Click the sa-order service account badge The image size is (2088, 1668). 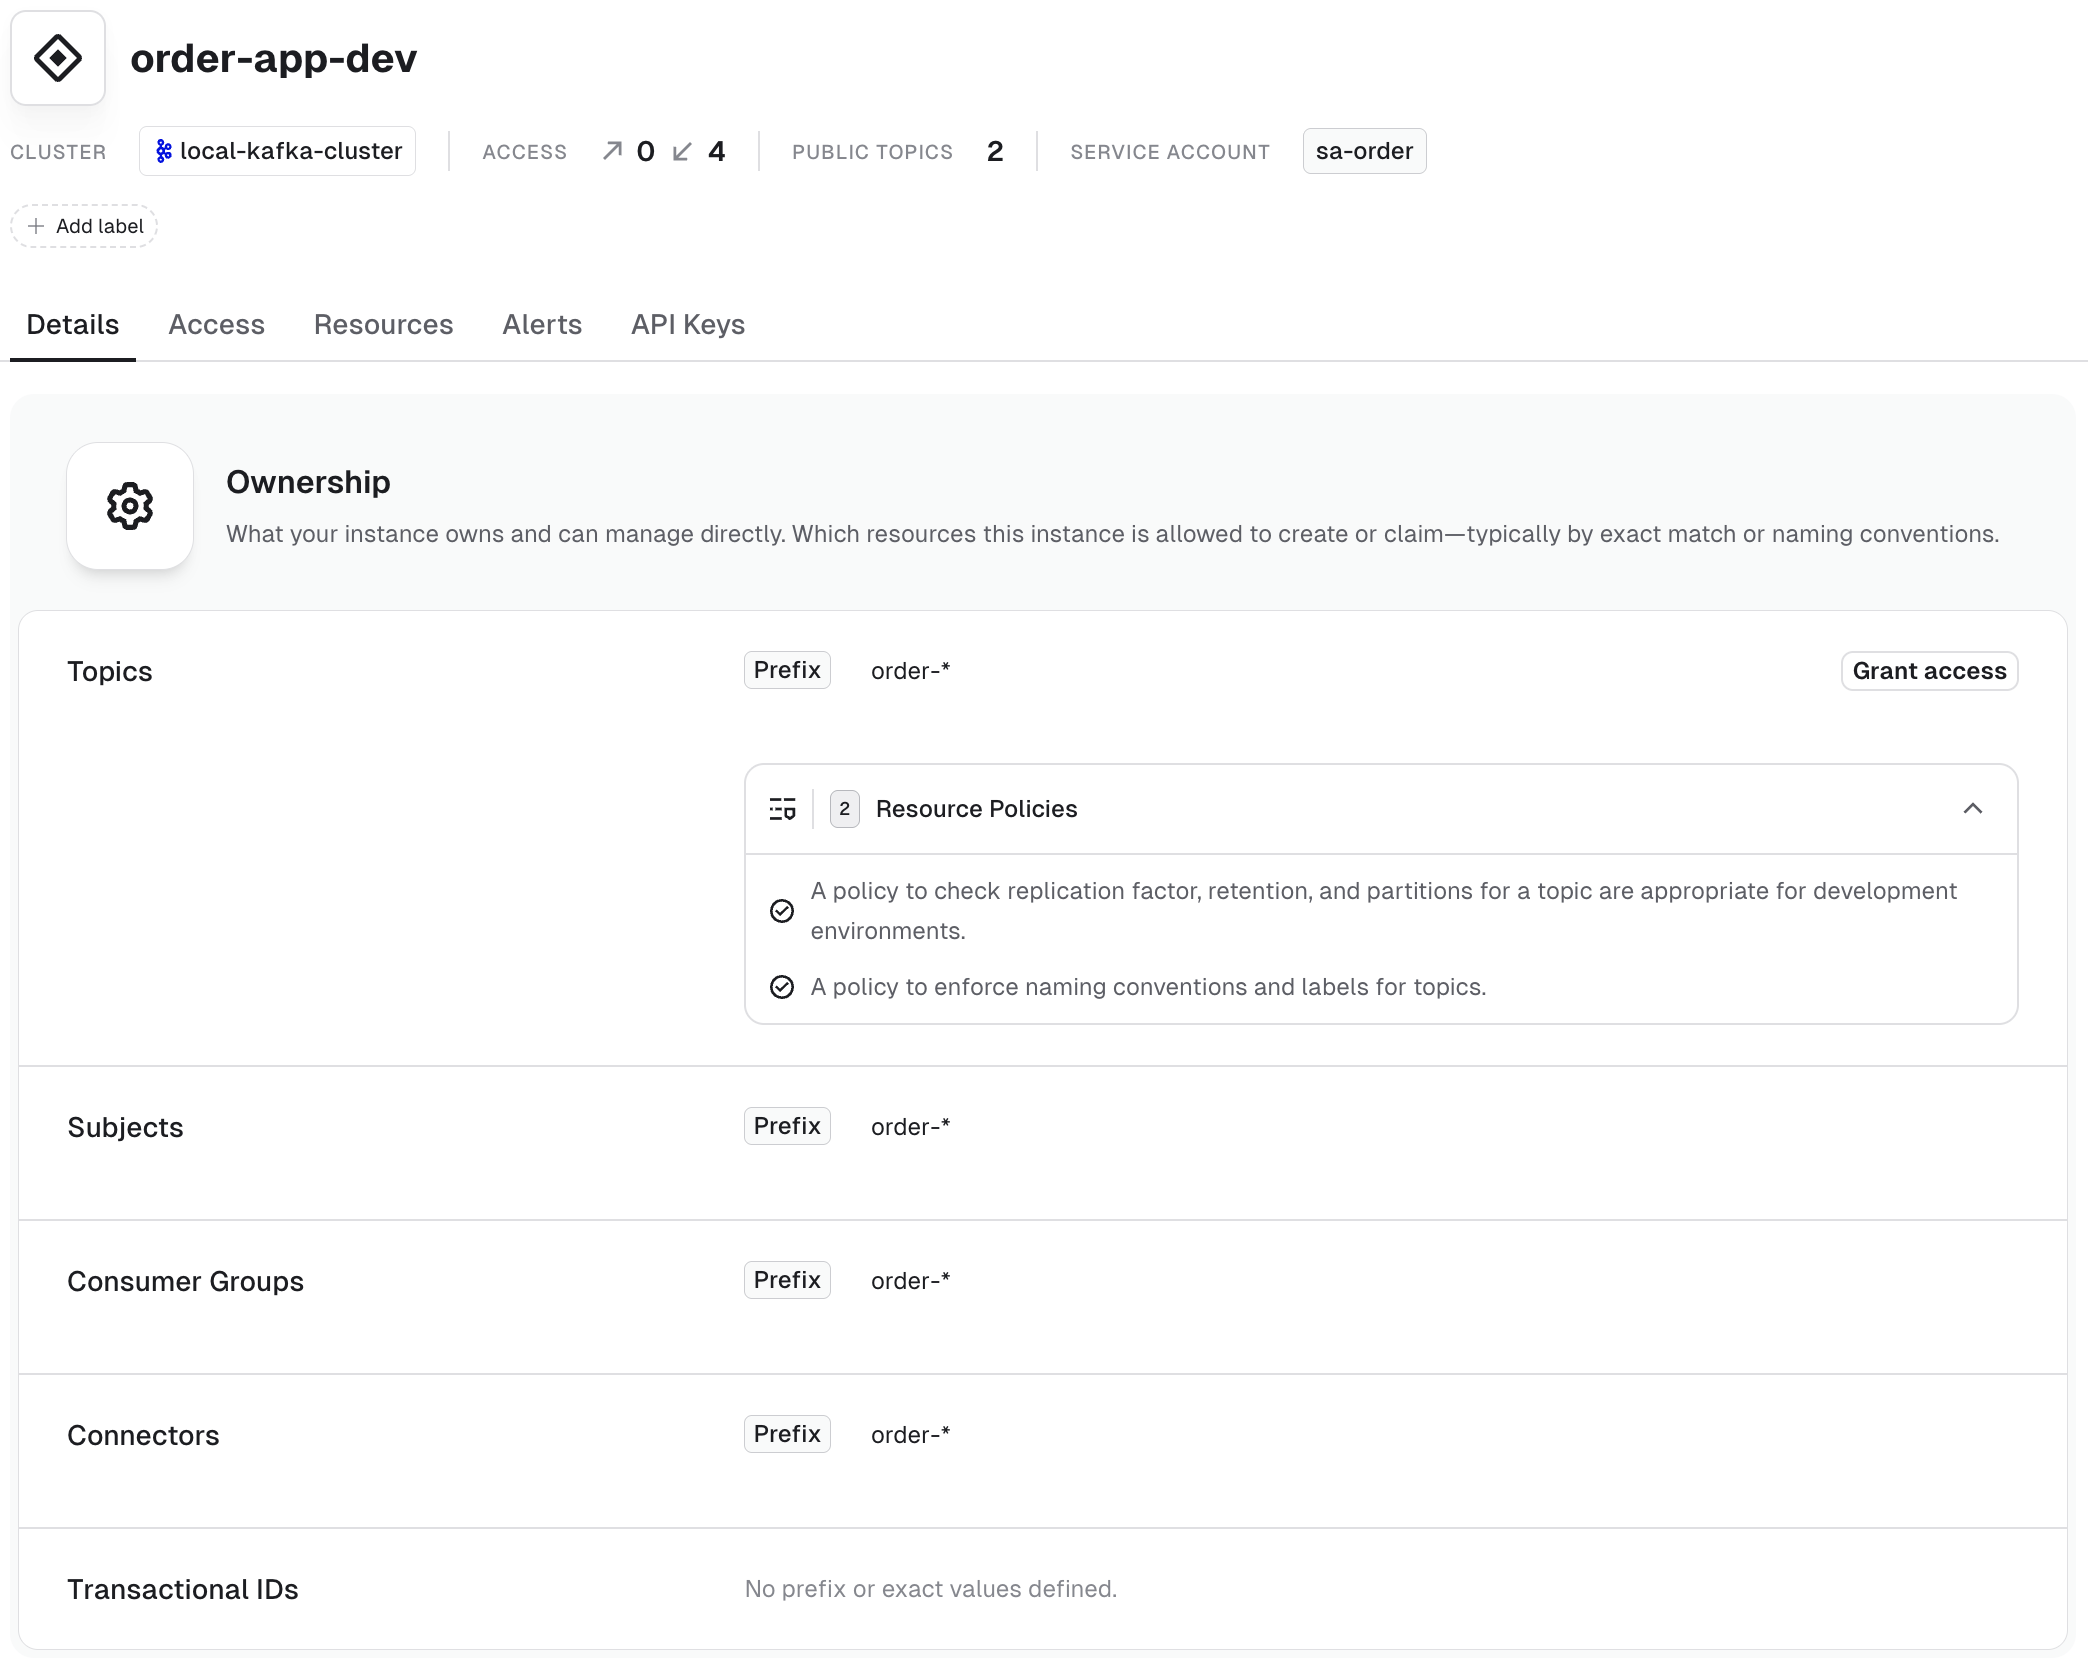click(1364, 151)
